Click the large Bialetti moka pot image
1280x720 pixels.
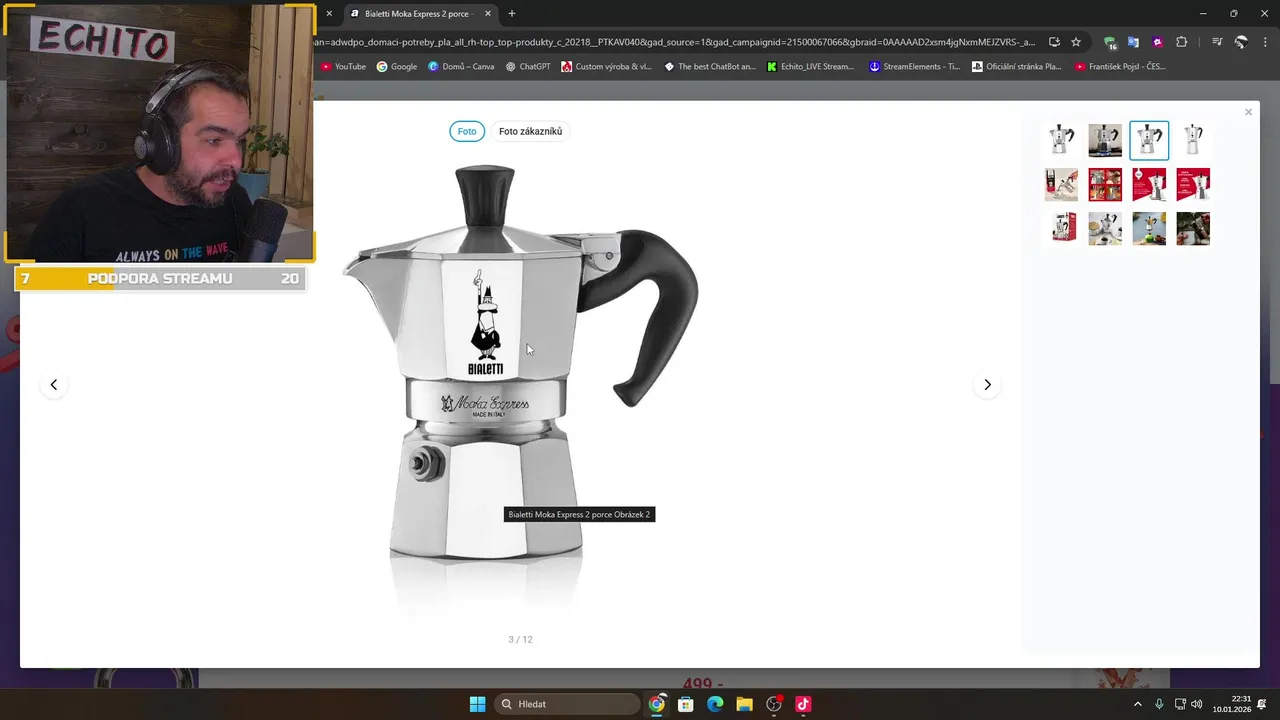click(x=520, y=385)
